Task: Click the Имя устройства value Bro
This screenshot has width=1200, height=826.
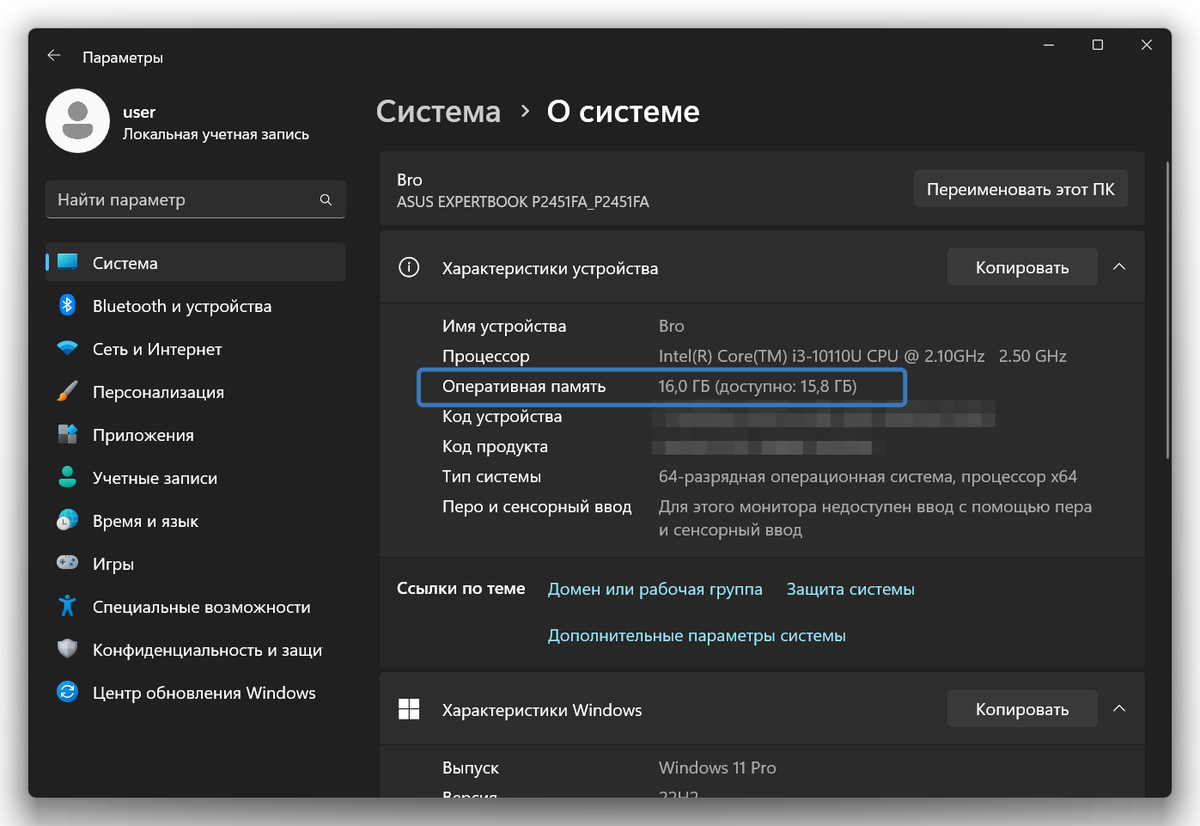Action: pos(671,326)
